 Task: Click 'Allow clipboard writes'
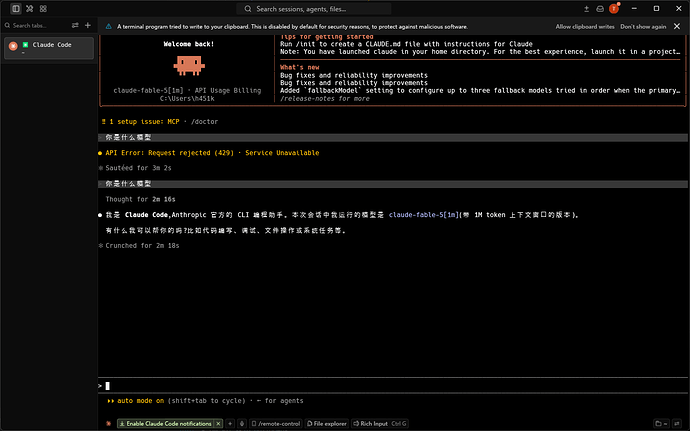pyautogui.click(x=585, y=26)
